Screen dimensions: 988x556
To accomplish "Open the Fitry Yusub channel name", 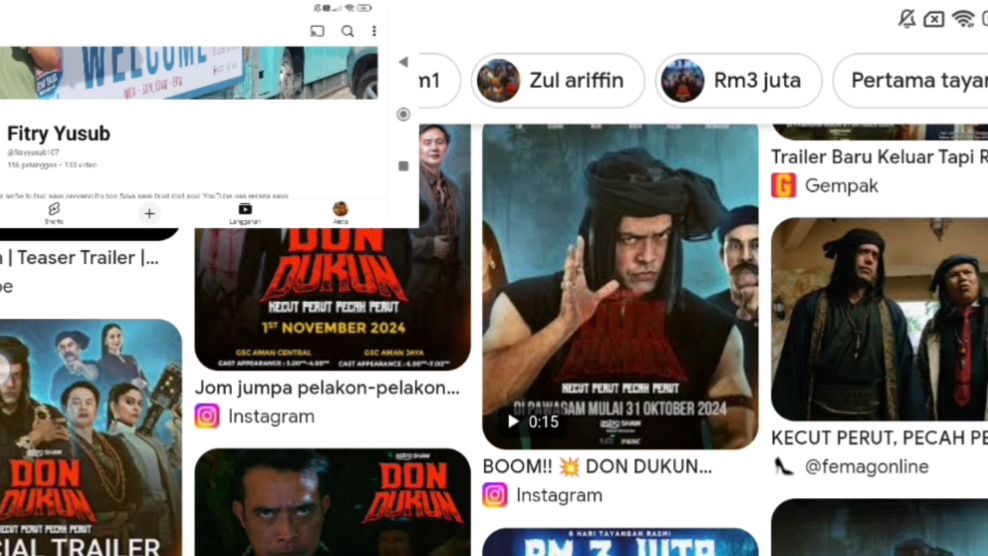I will (x=59, y=134).
